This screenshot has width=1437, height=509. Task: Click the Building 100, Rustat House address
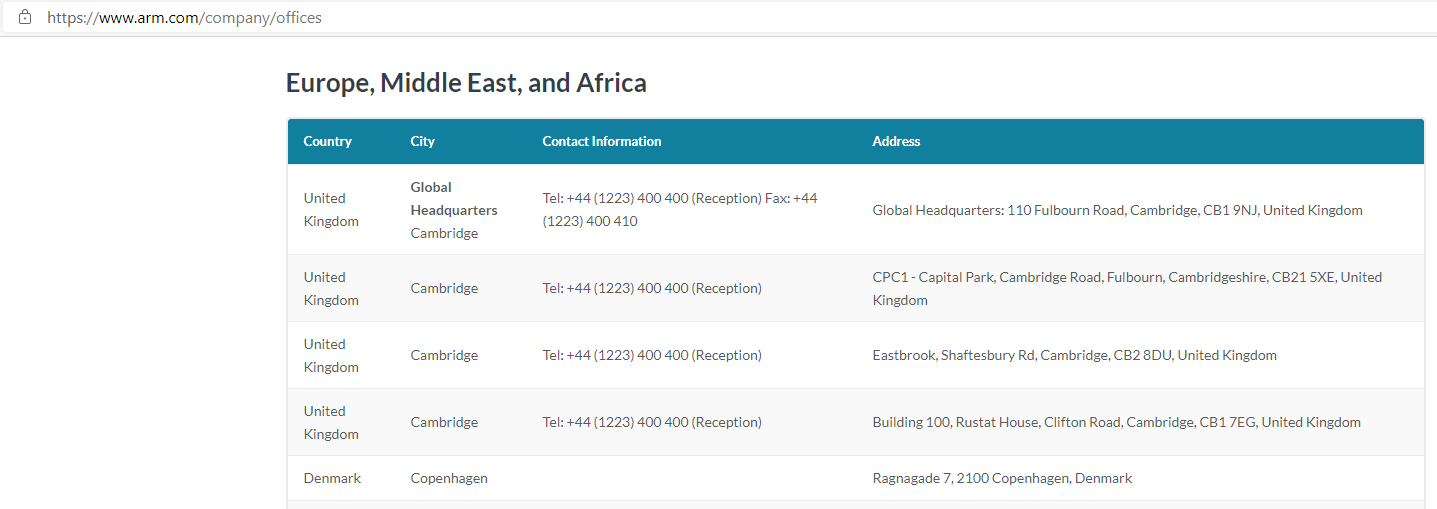click(x=1116, y=422)
